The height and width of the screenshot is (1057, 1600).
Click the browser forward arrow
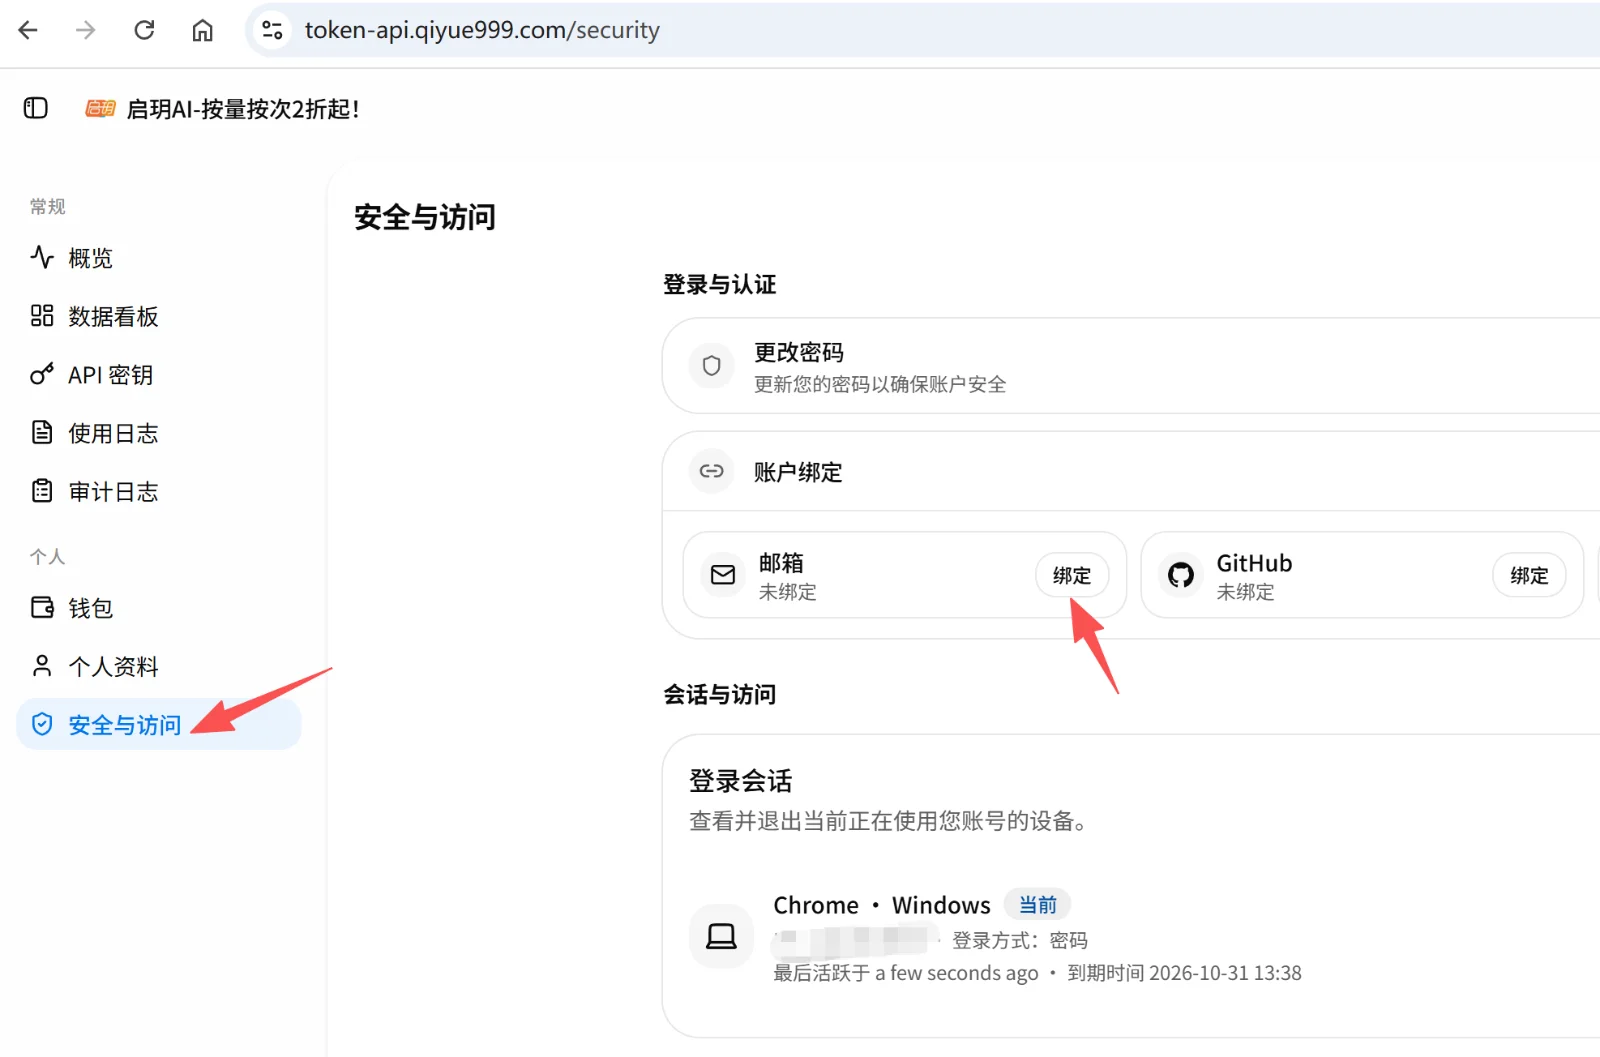click(x=86, y=30)
